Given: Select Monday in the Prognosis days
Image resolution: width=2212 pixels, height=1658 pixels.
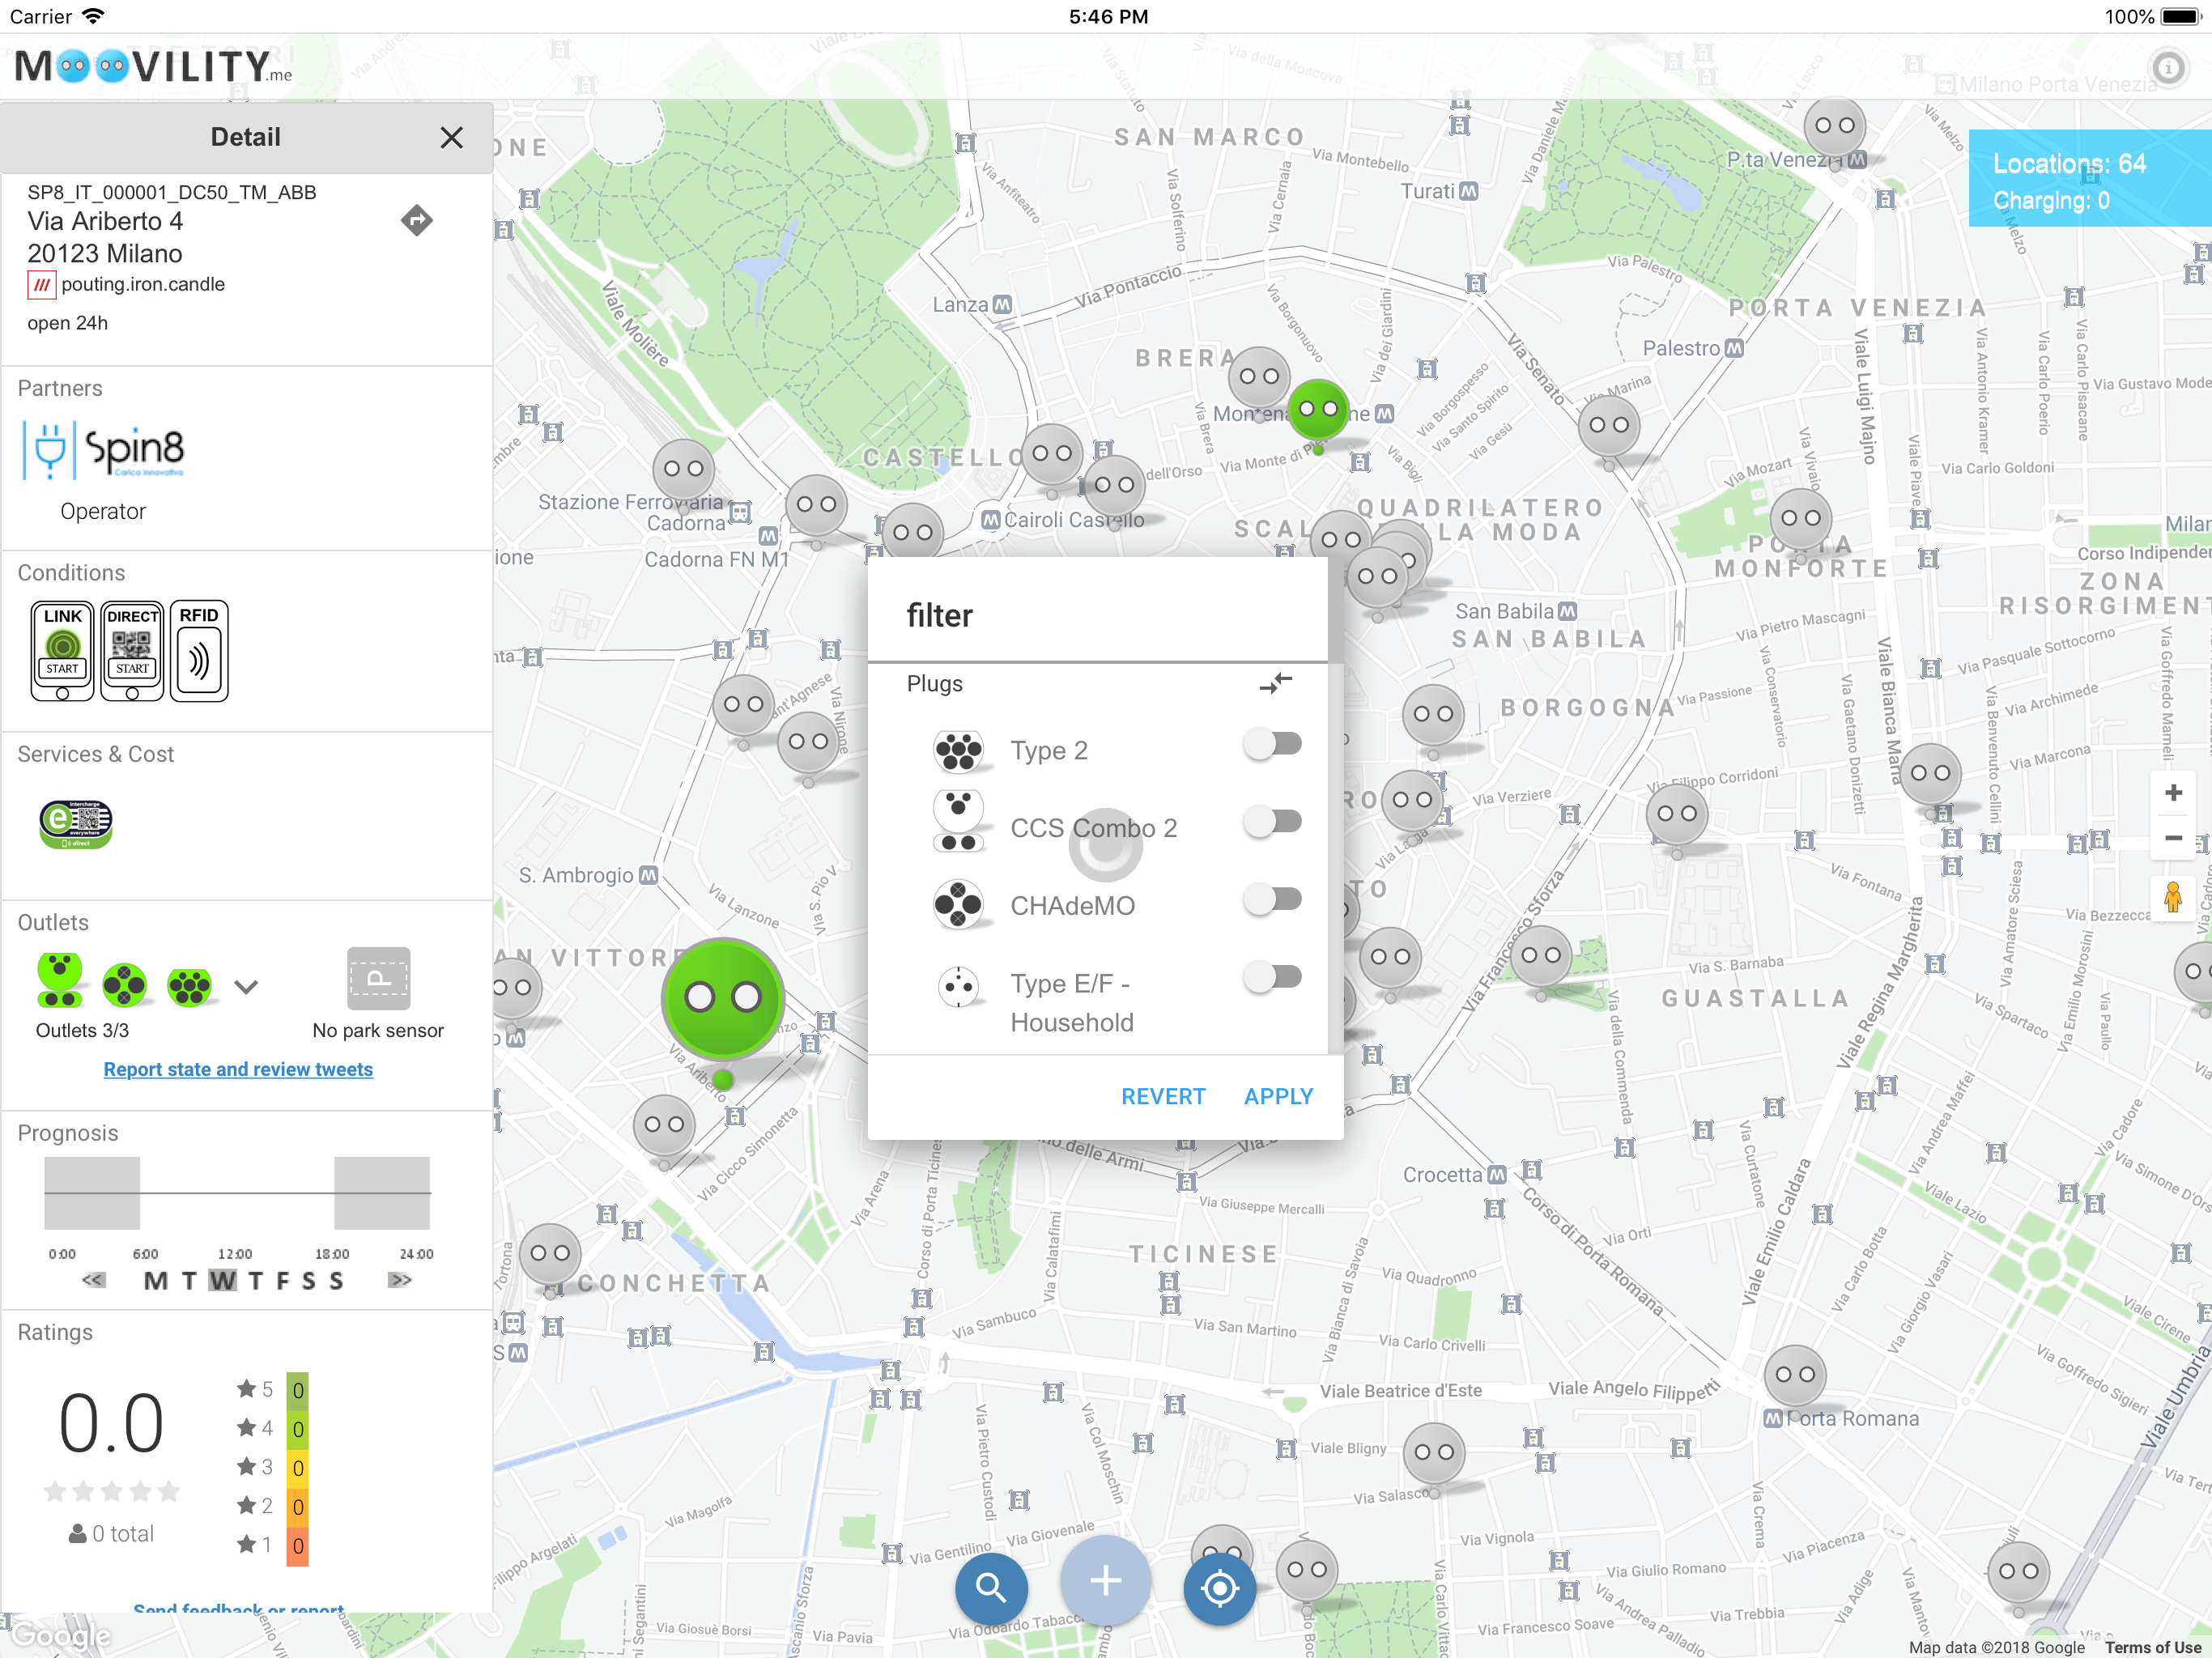Looking at the screenshot, I should point(156,1281).
